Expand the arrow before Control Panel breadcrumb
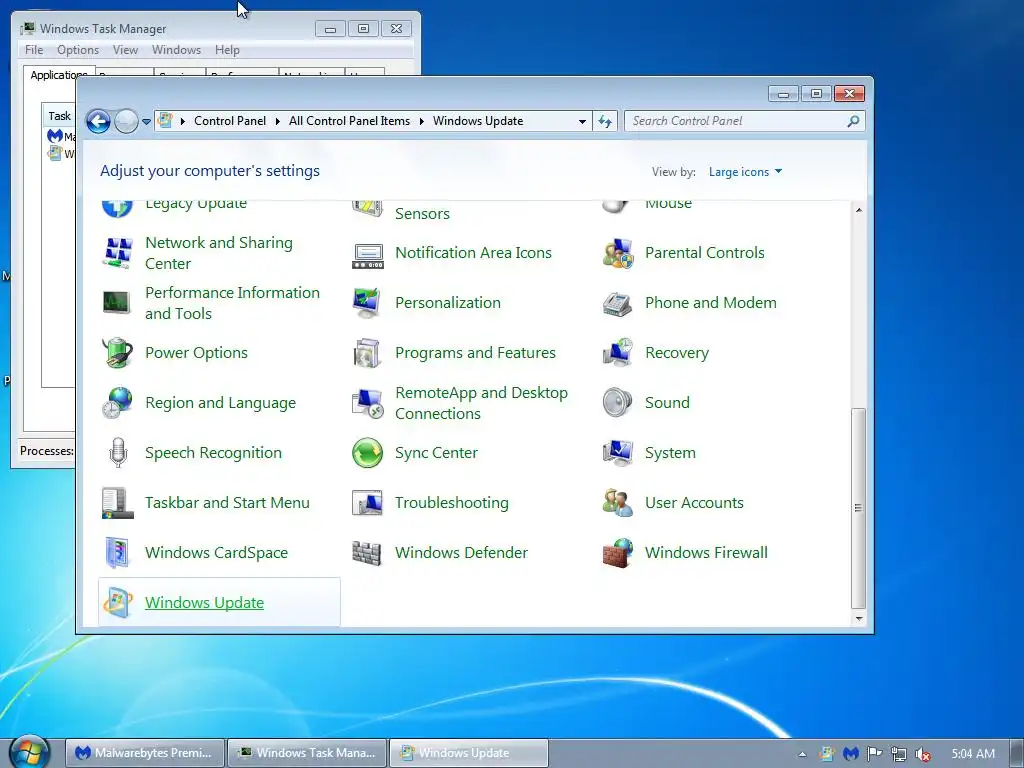 click(183, 121)
